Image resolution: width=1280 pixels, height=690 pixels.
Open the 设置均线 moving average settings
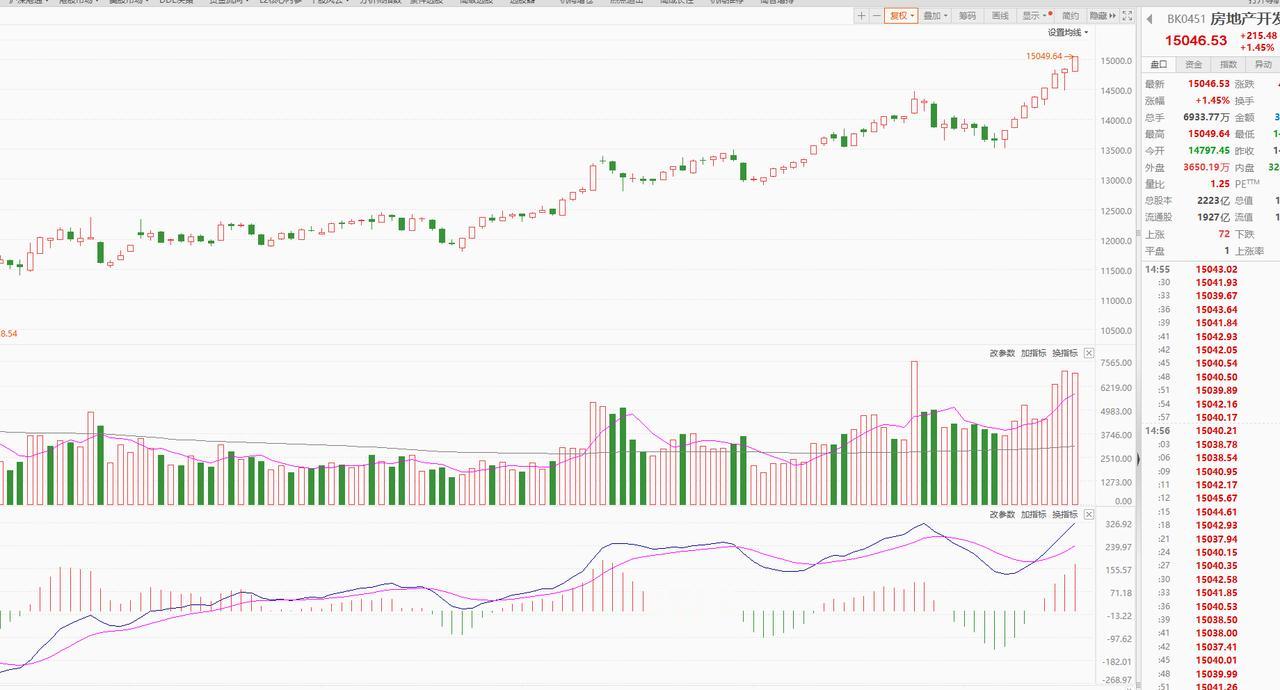[1068, 32]
